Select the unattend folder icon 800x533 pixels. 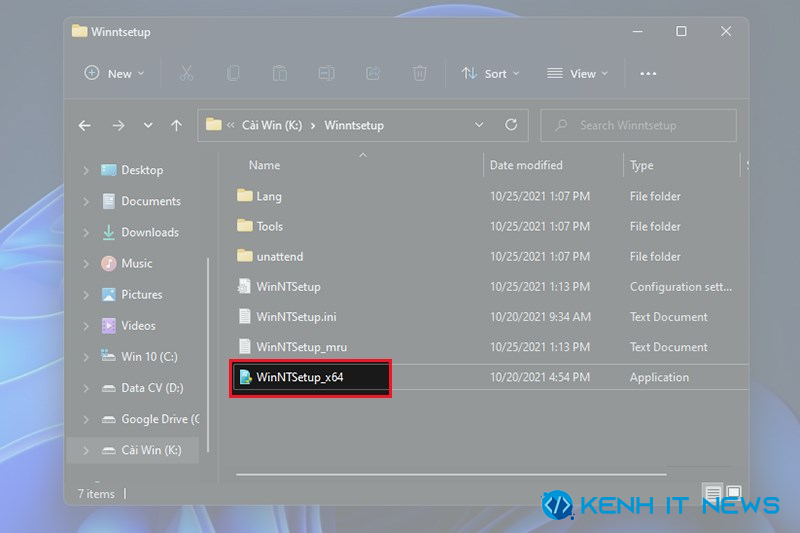tap(245, 256)
